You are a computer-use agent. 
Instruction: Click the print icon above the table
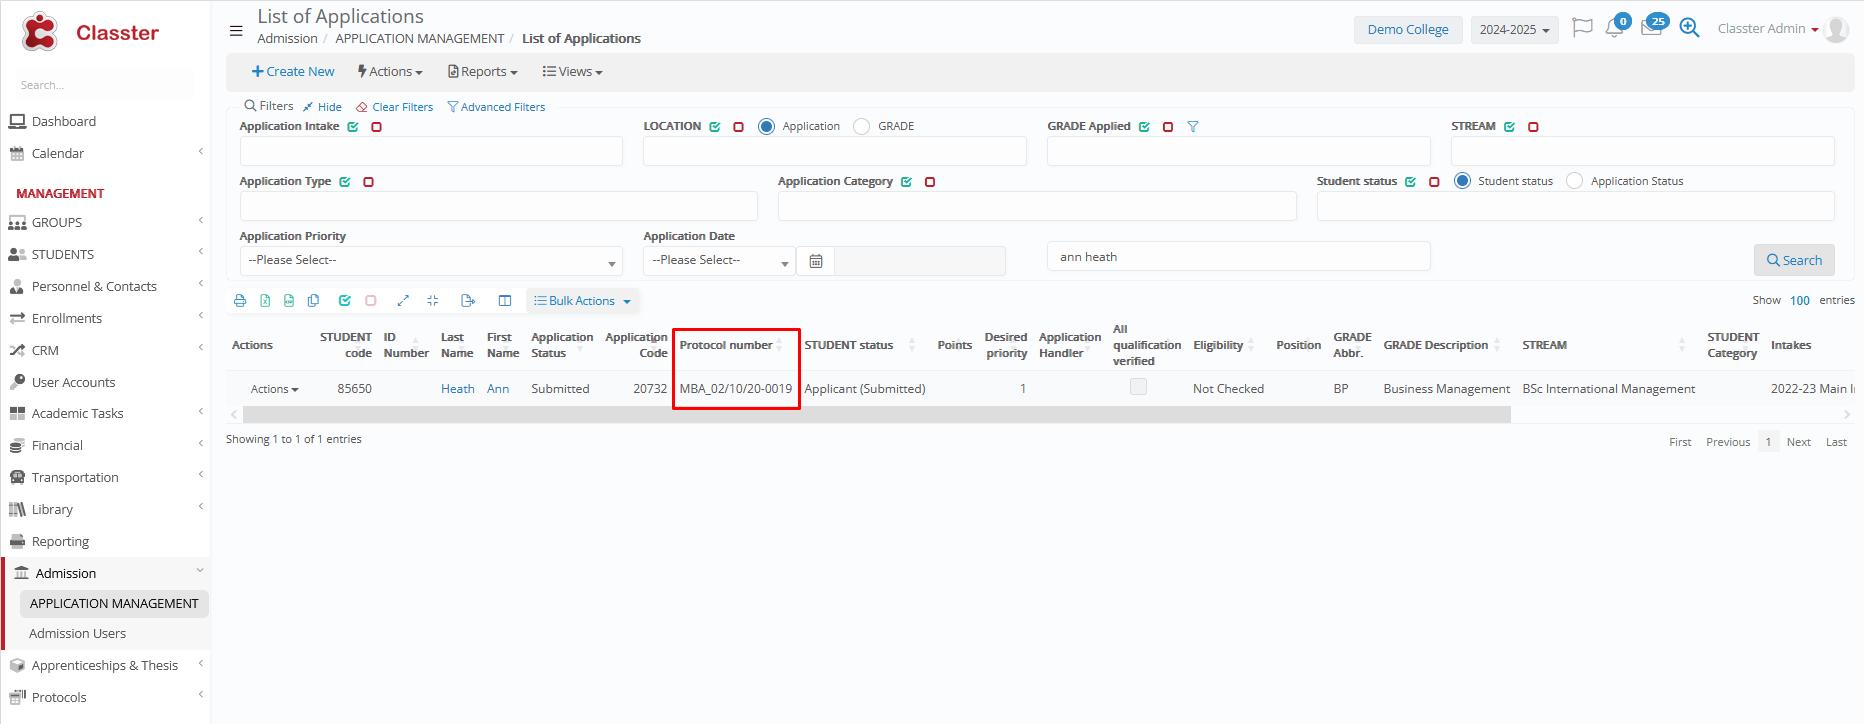click(x=240, y=301)
